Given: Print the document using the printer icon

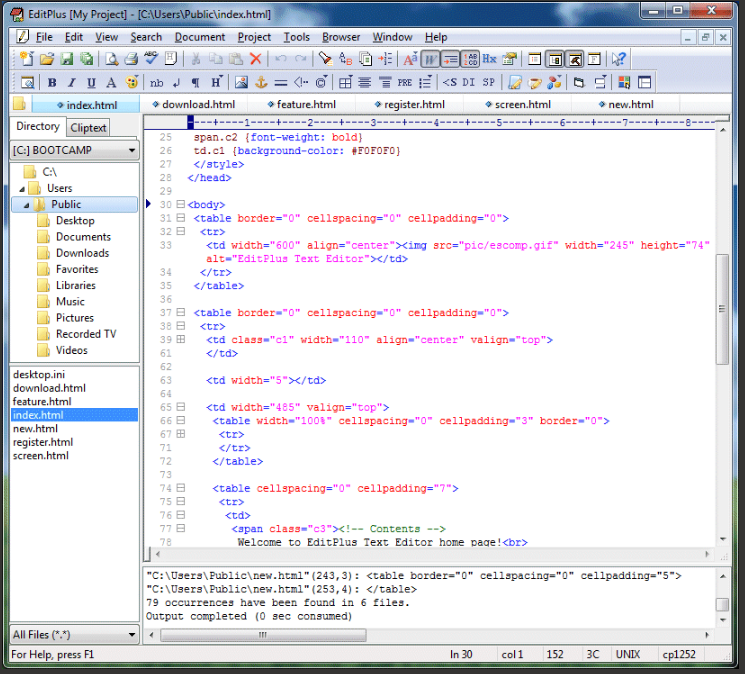Looking at the screenshot, I should [x=131, y=59].
